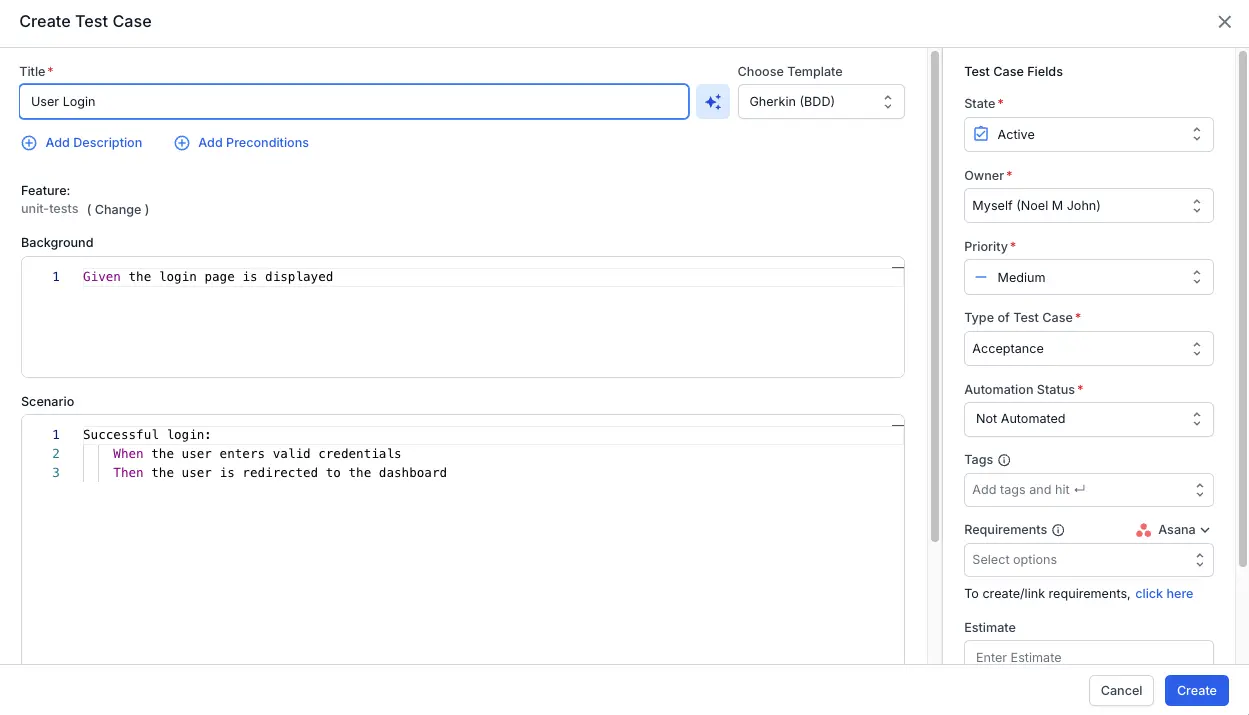The image size is (1249, 715).
Task: Click the Asana logo icon
Action: (x=1144, y=530)
